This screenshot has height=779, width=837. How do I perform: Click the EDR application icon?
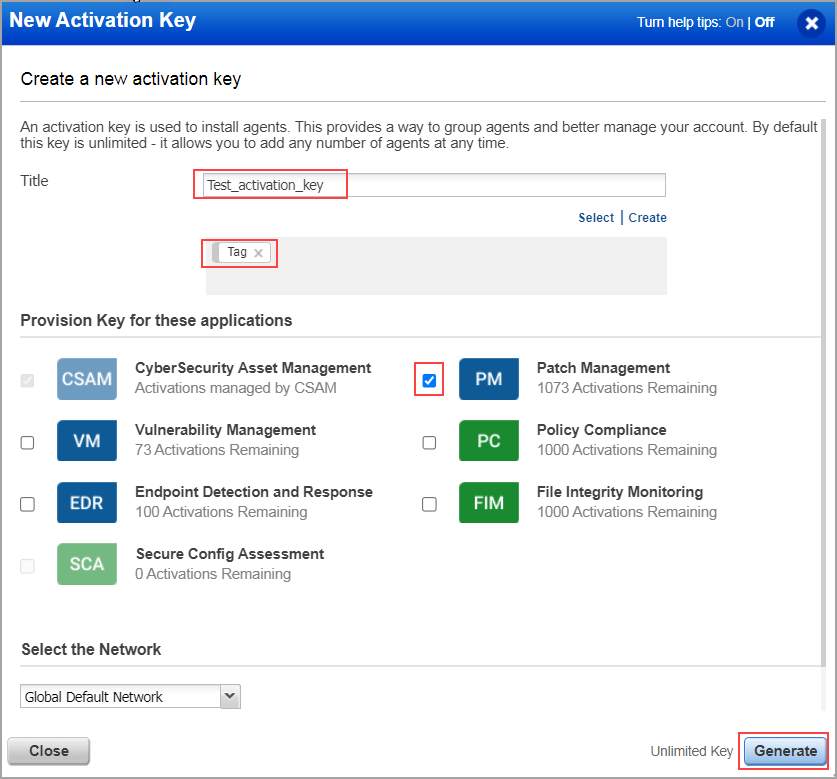point(86,503)
